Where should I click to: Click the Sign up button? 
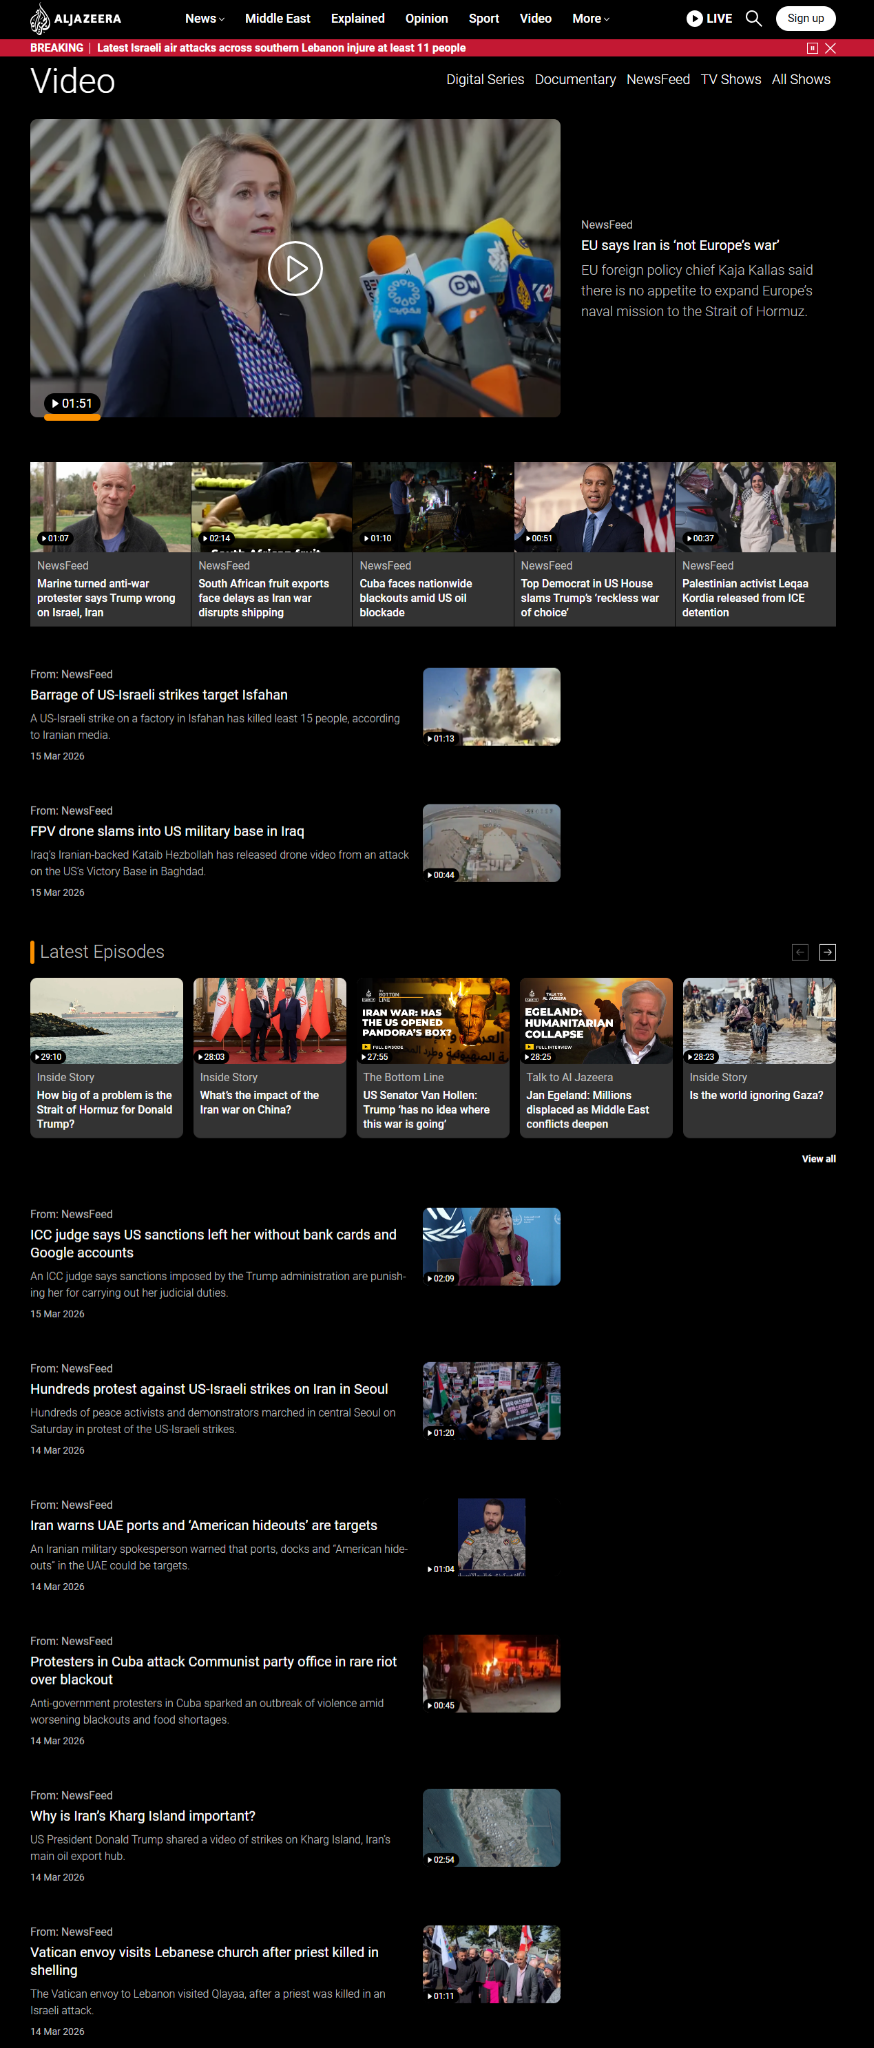(805, 18)
